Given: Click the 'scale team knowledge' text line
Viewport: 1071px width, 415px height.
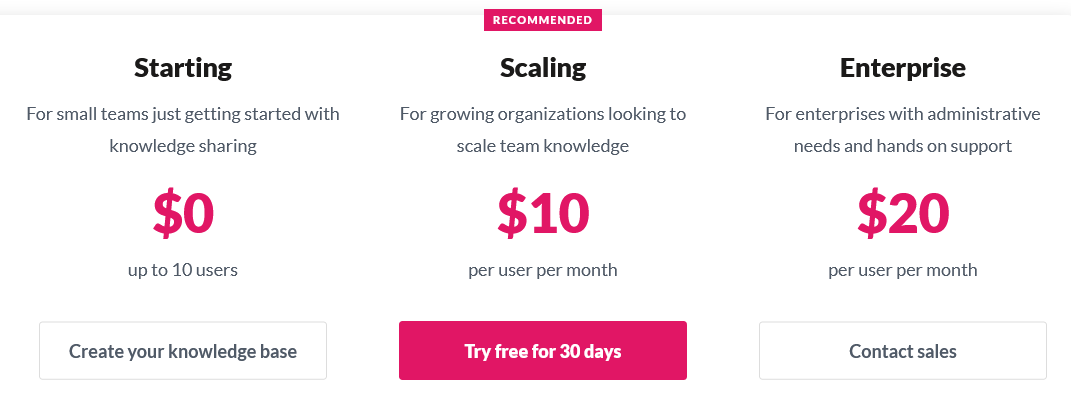Looking at the screenshot, I should pos(543,146).
